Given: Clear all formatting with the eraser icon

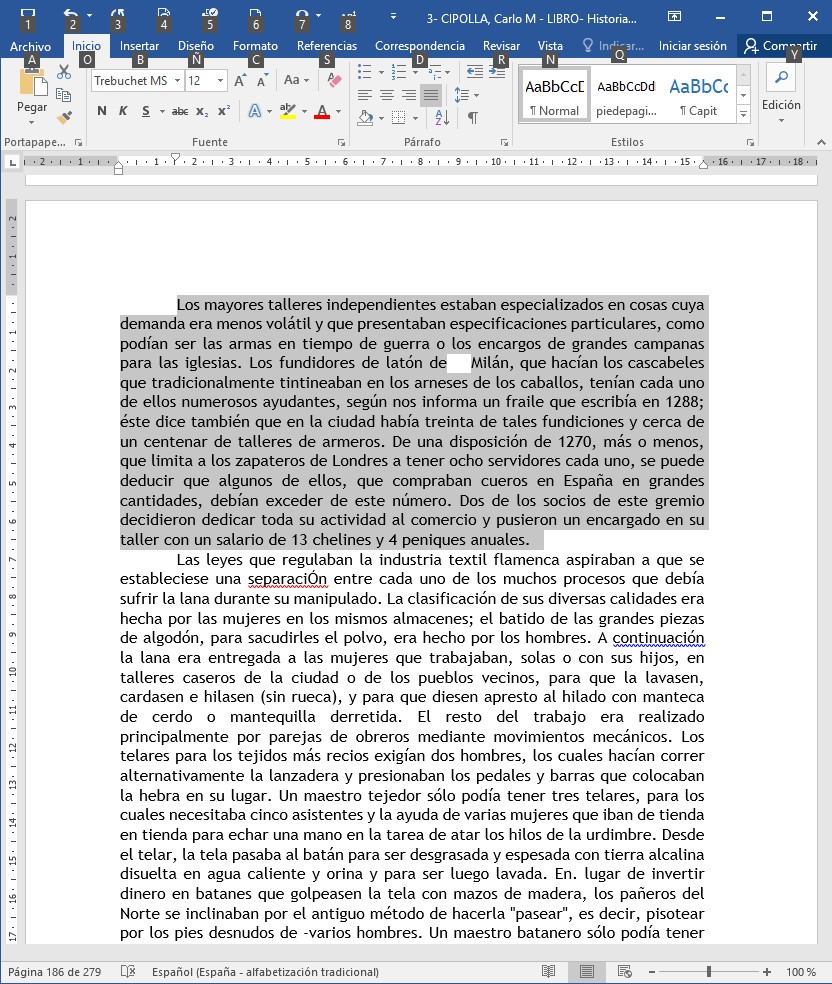Looking at the screenshot, I should click(x=334, y=80).
